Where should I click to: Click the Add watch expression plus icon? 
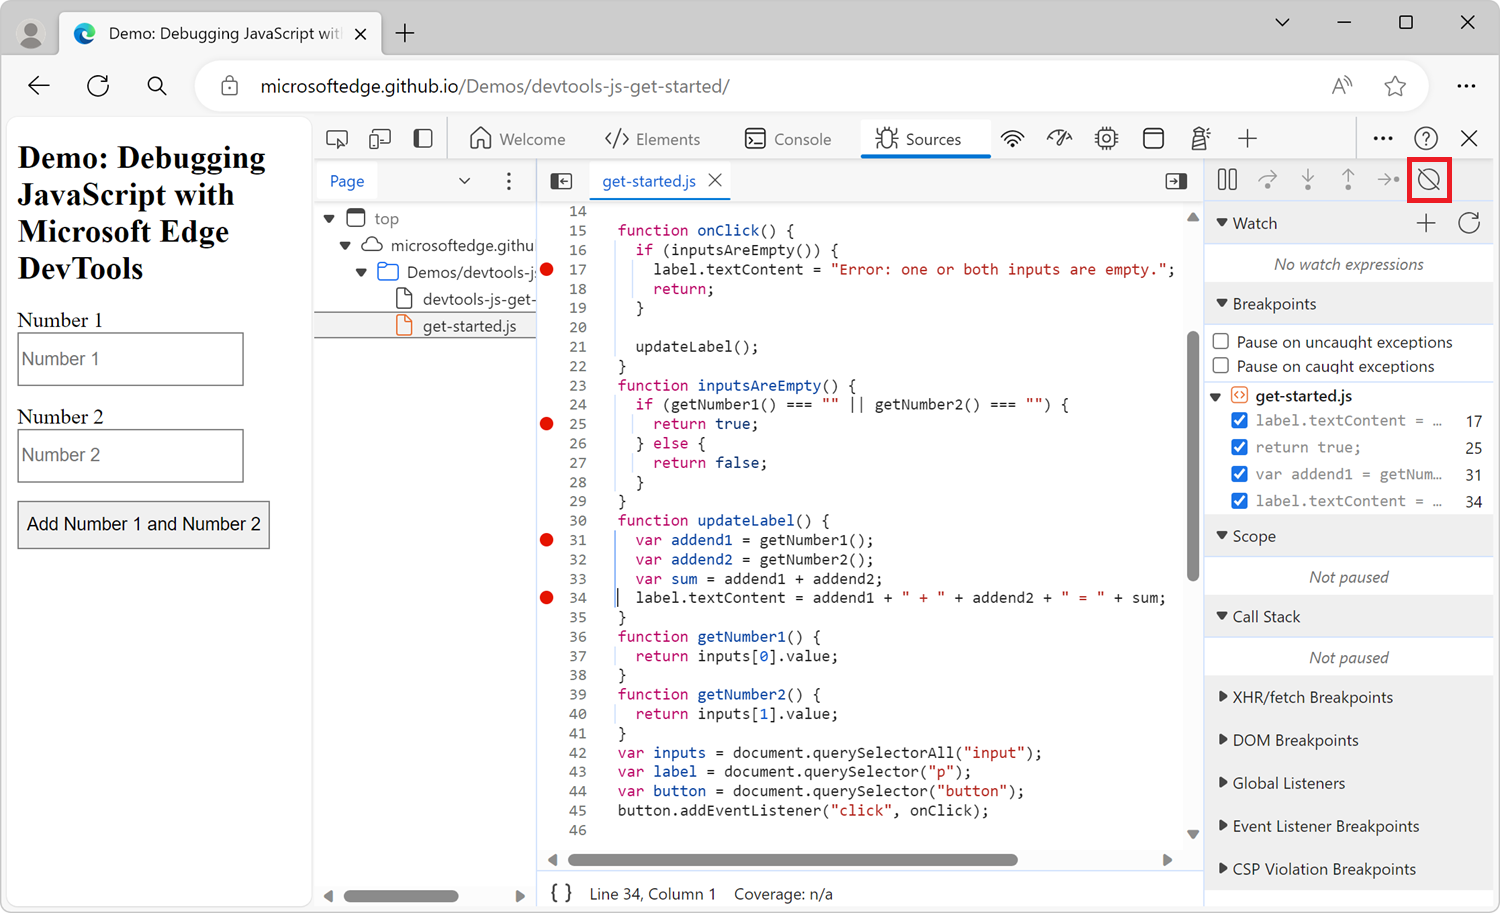(x=1426, y=223)
